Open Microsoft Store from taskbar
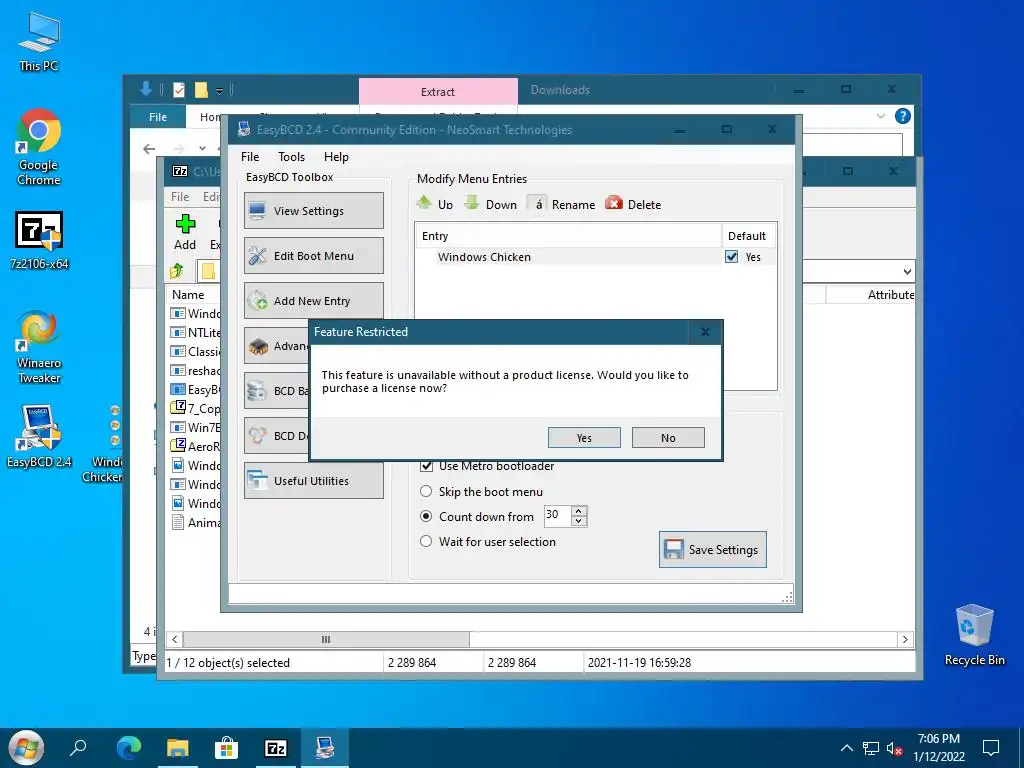 [227, 748]
